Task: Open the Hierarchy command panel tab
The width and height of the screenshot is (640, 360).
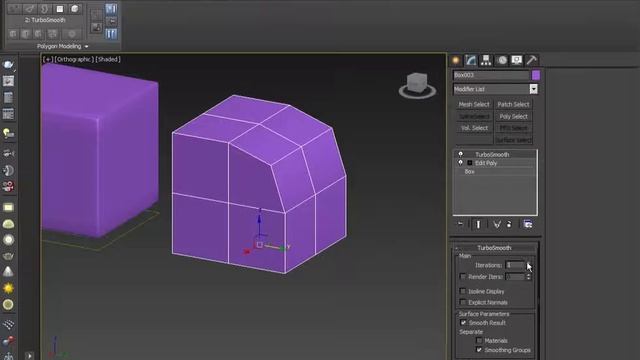Action: [x=486, y=60]
